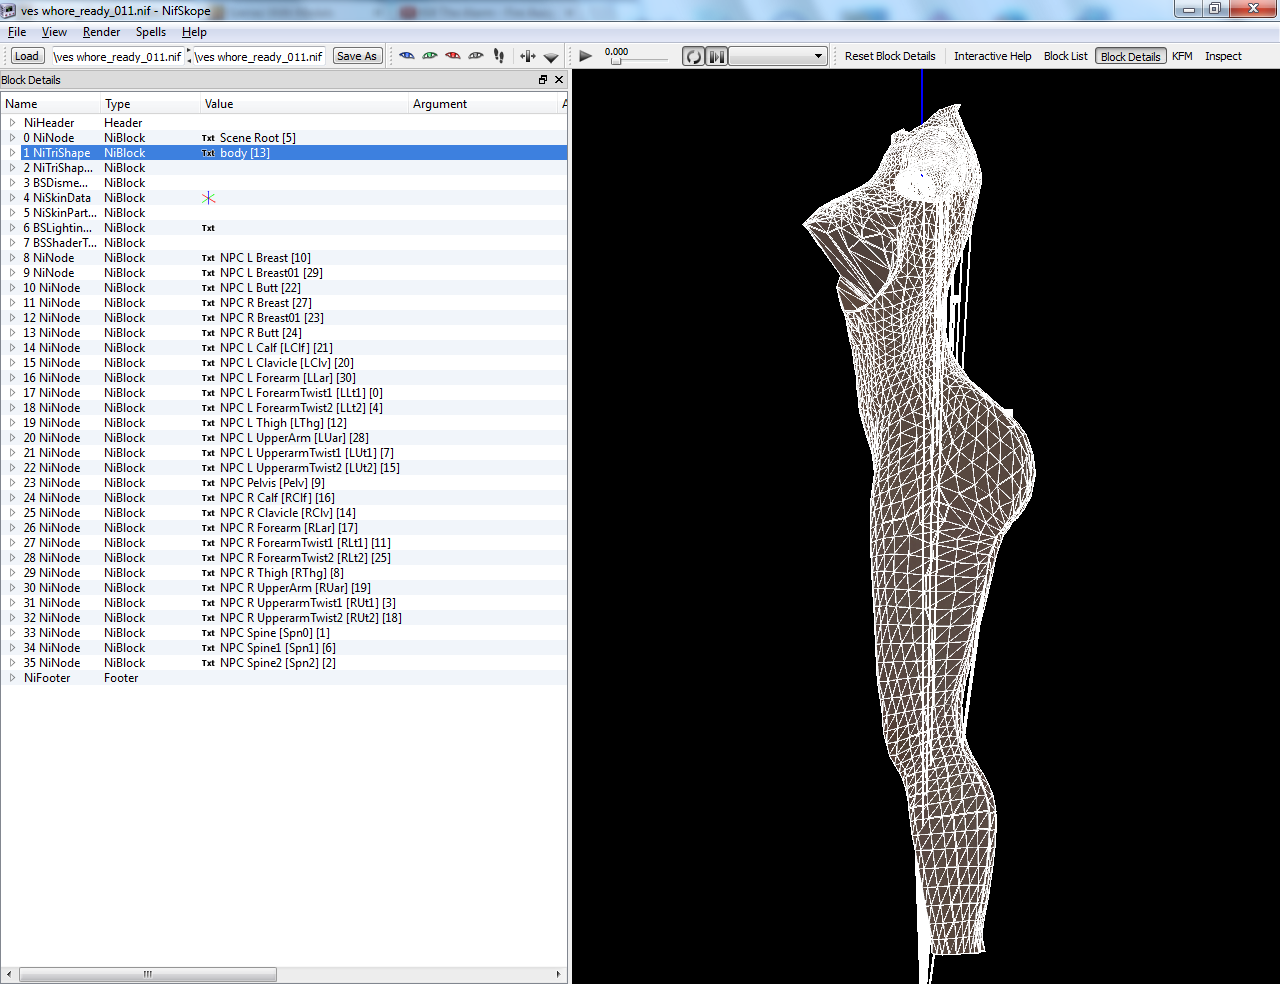Screen dimensions: 1280x984
Task: Click the Save As button
Action: point(357,56)
